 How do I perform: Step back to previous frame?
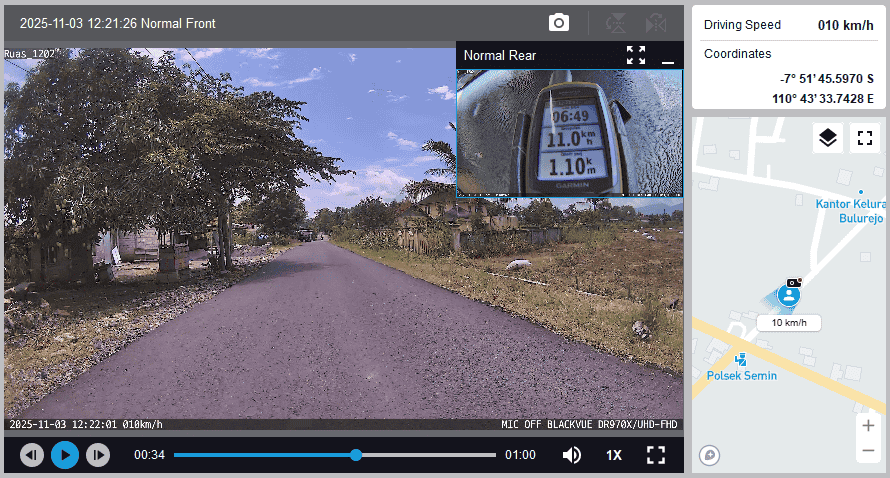point(32,455)
